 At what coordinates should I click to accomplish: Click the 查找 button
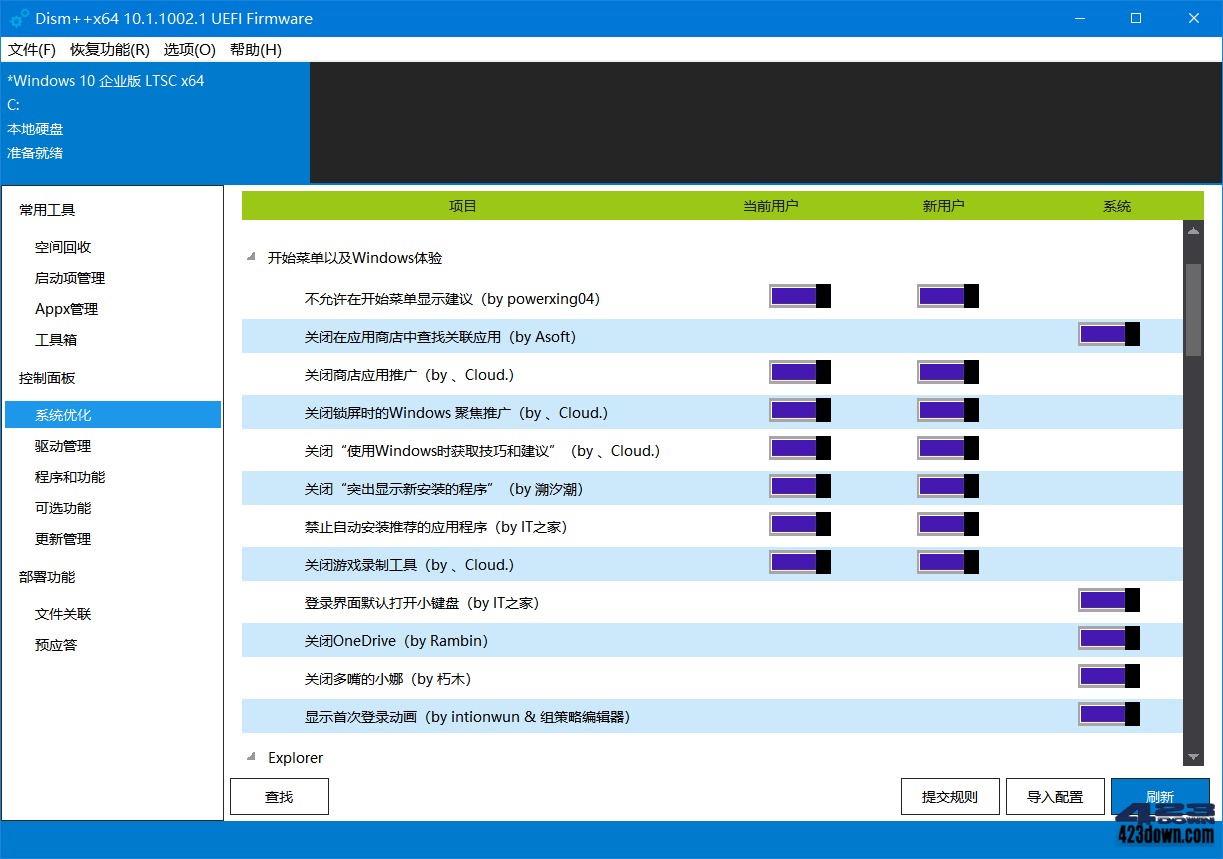point(279,796)
